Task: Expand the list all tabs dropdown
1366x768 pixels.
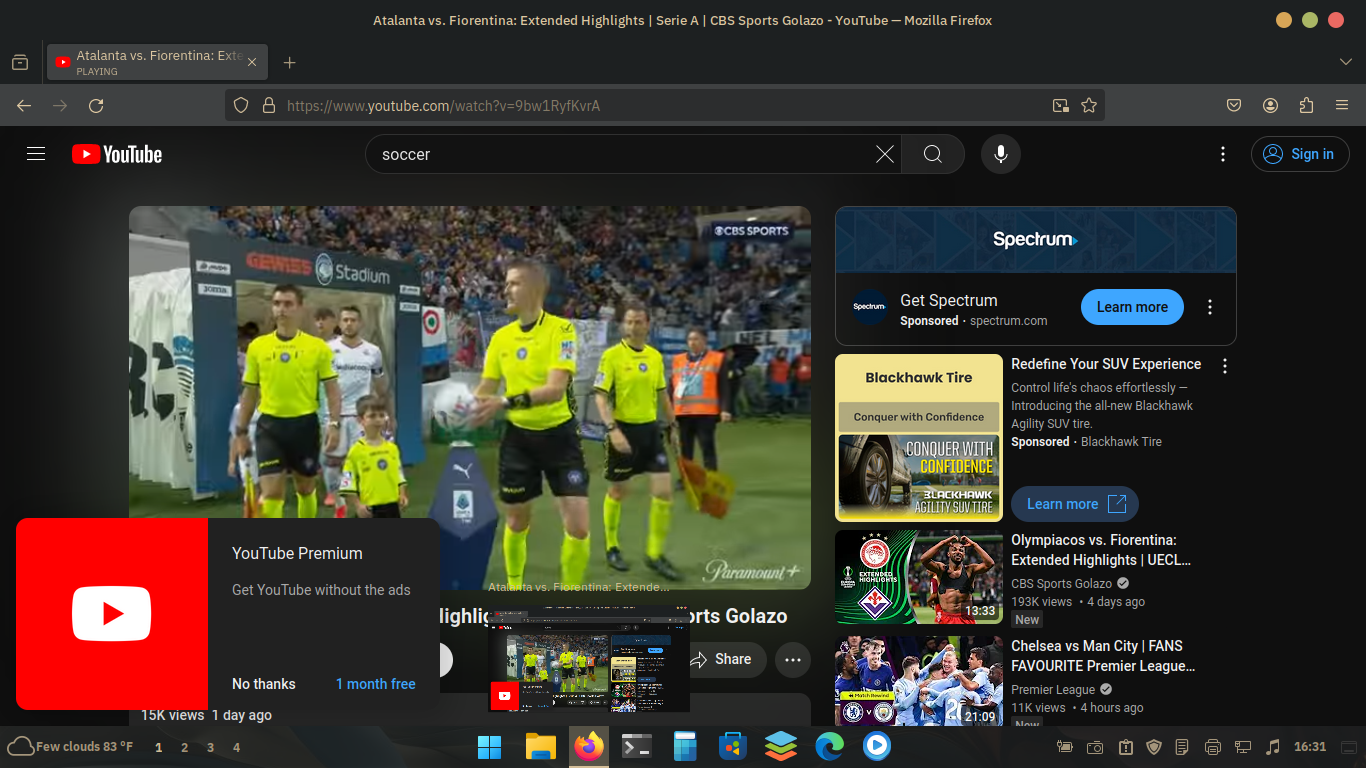Action: (x=1345, y=62)
